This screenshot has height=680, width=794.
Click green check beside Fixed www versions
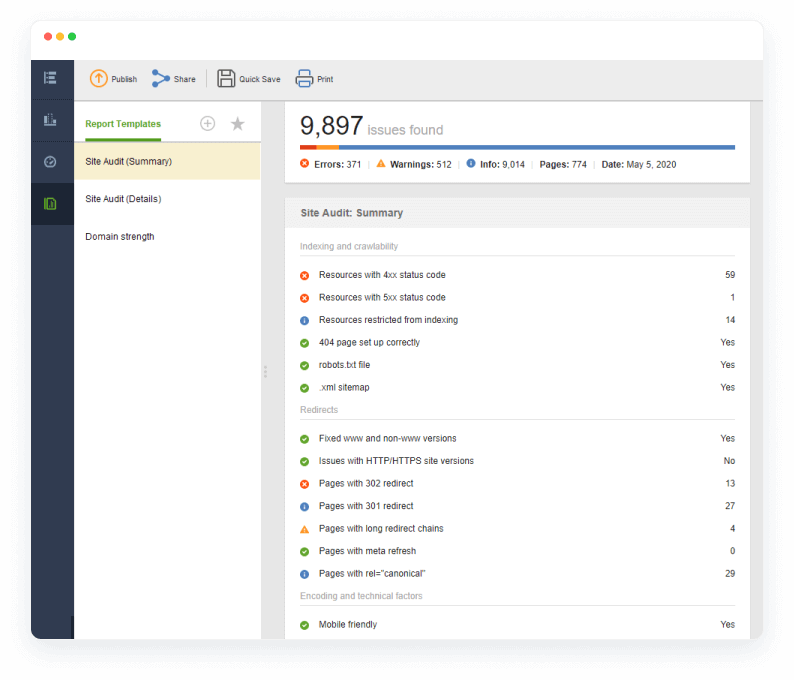pos(304,439)
